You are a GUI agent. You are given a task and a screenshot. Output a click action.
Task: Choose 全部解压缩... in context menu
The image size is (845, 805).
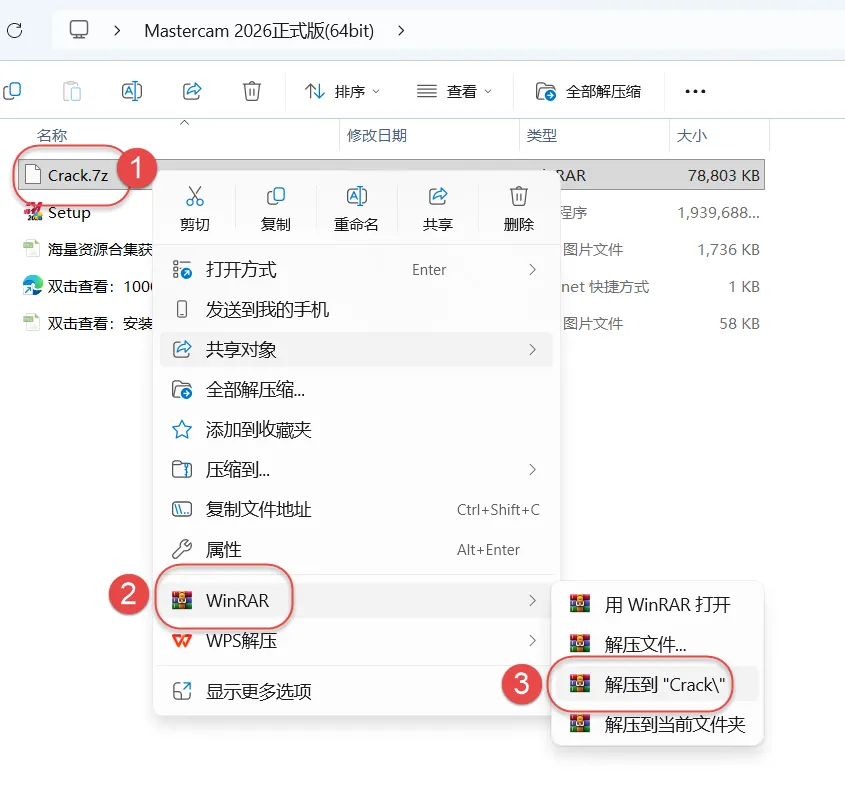356,390
